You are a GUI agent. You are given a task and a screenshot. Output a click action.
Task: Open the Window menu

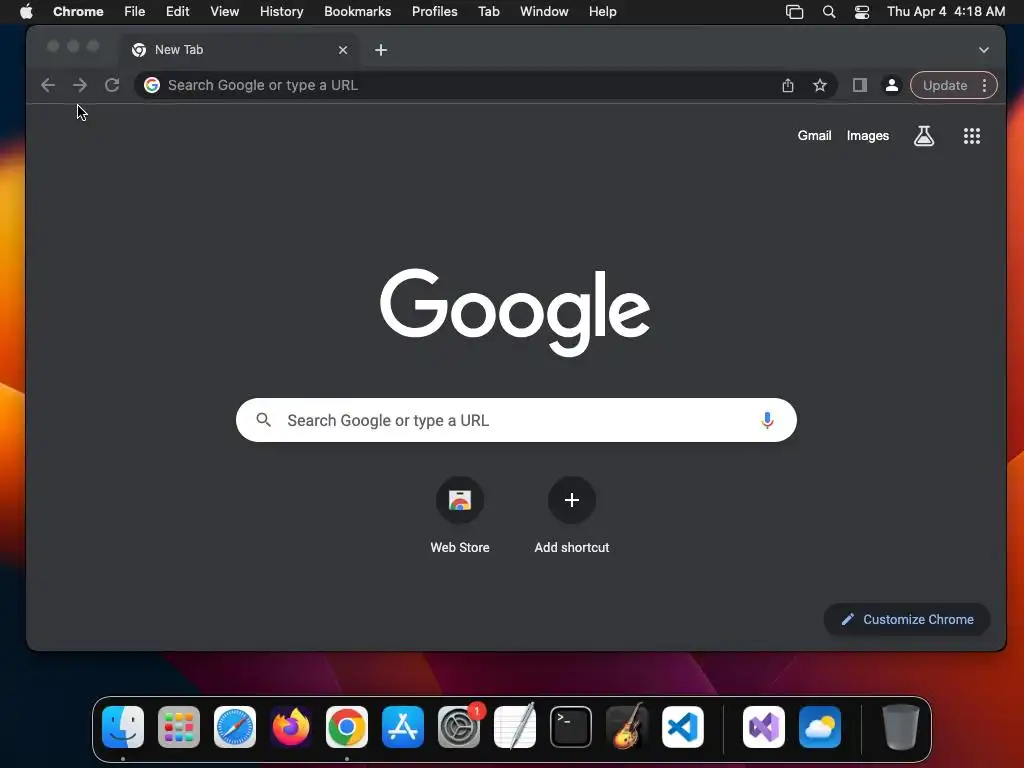[x=544, y=11]
